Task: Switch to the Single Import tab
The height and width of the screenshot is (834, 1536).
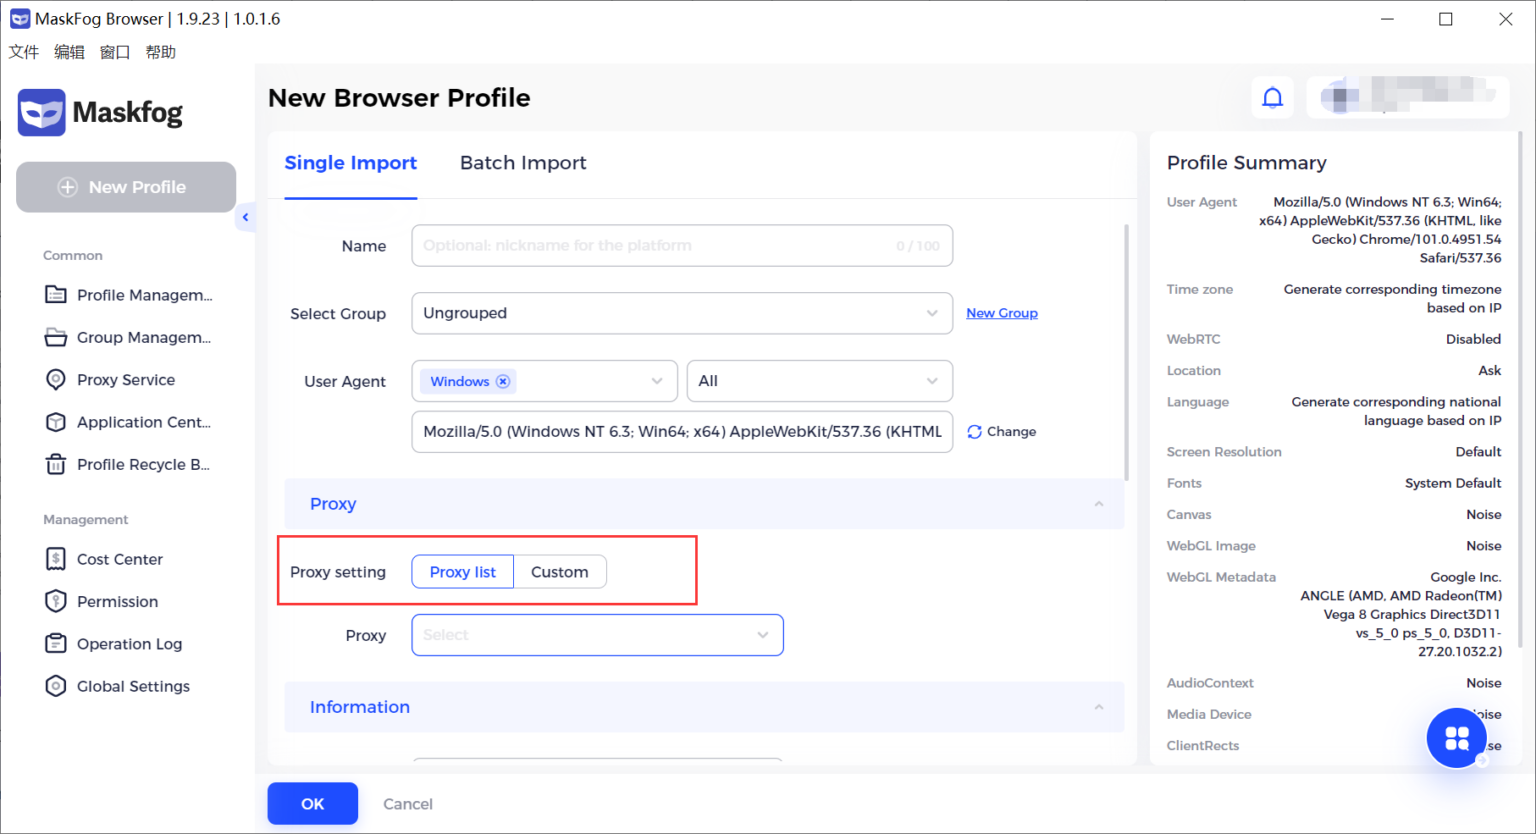Action: (351, 163)
